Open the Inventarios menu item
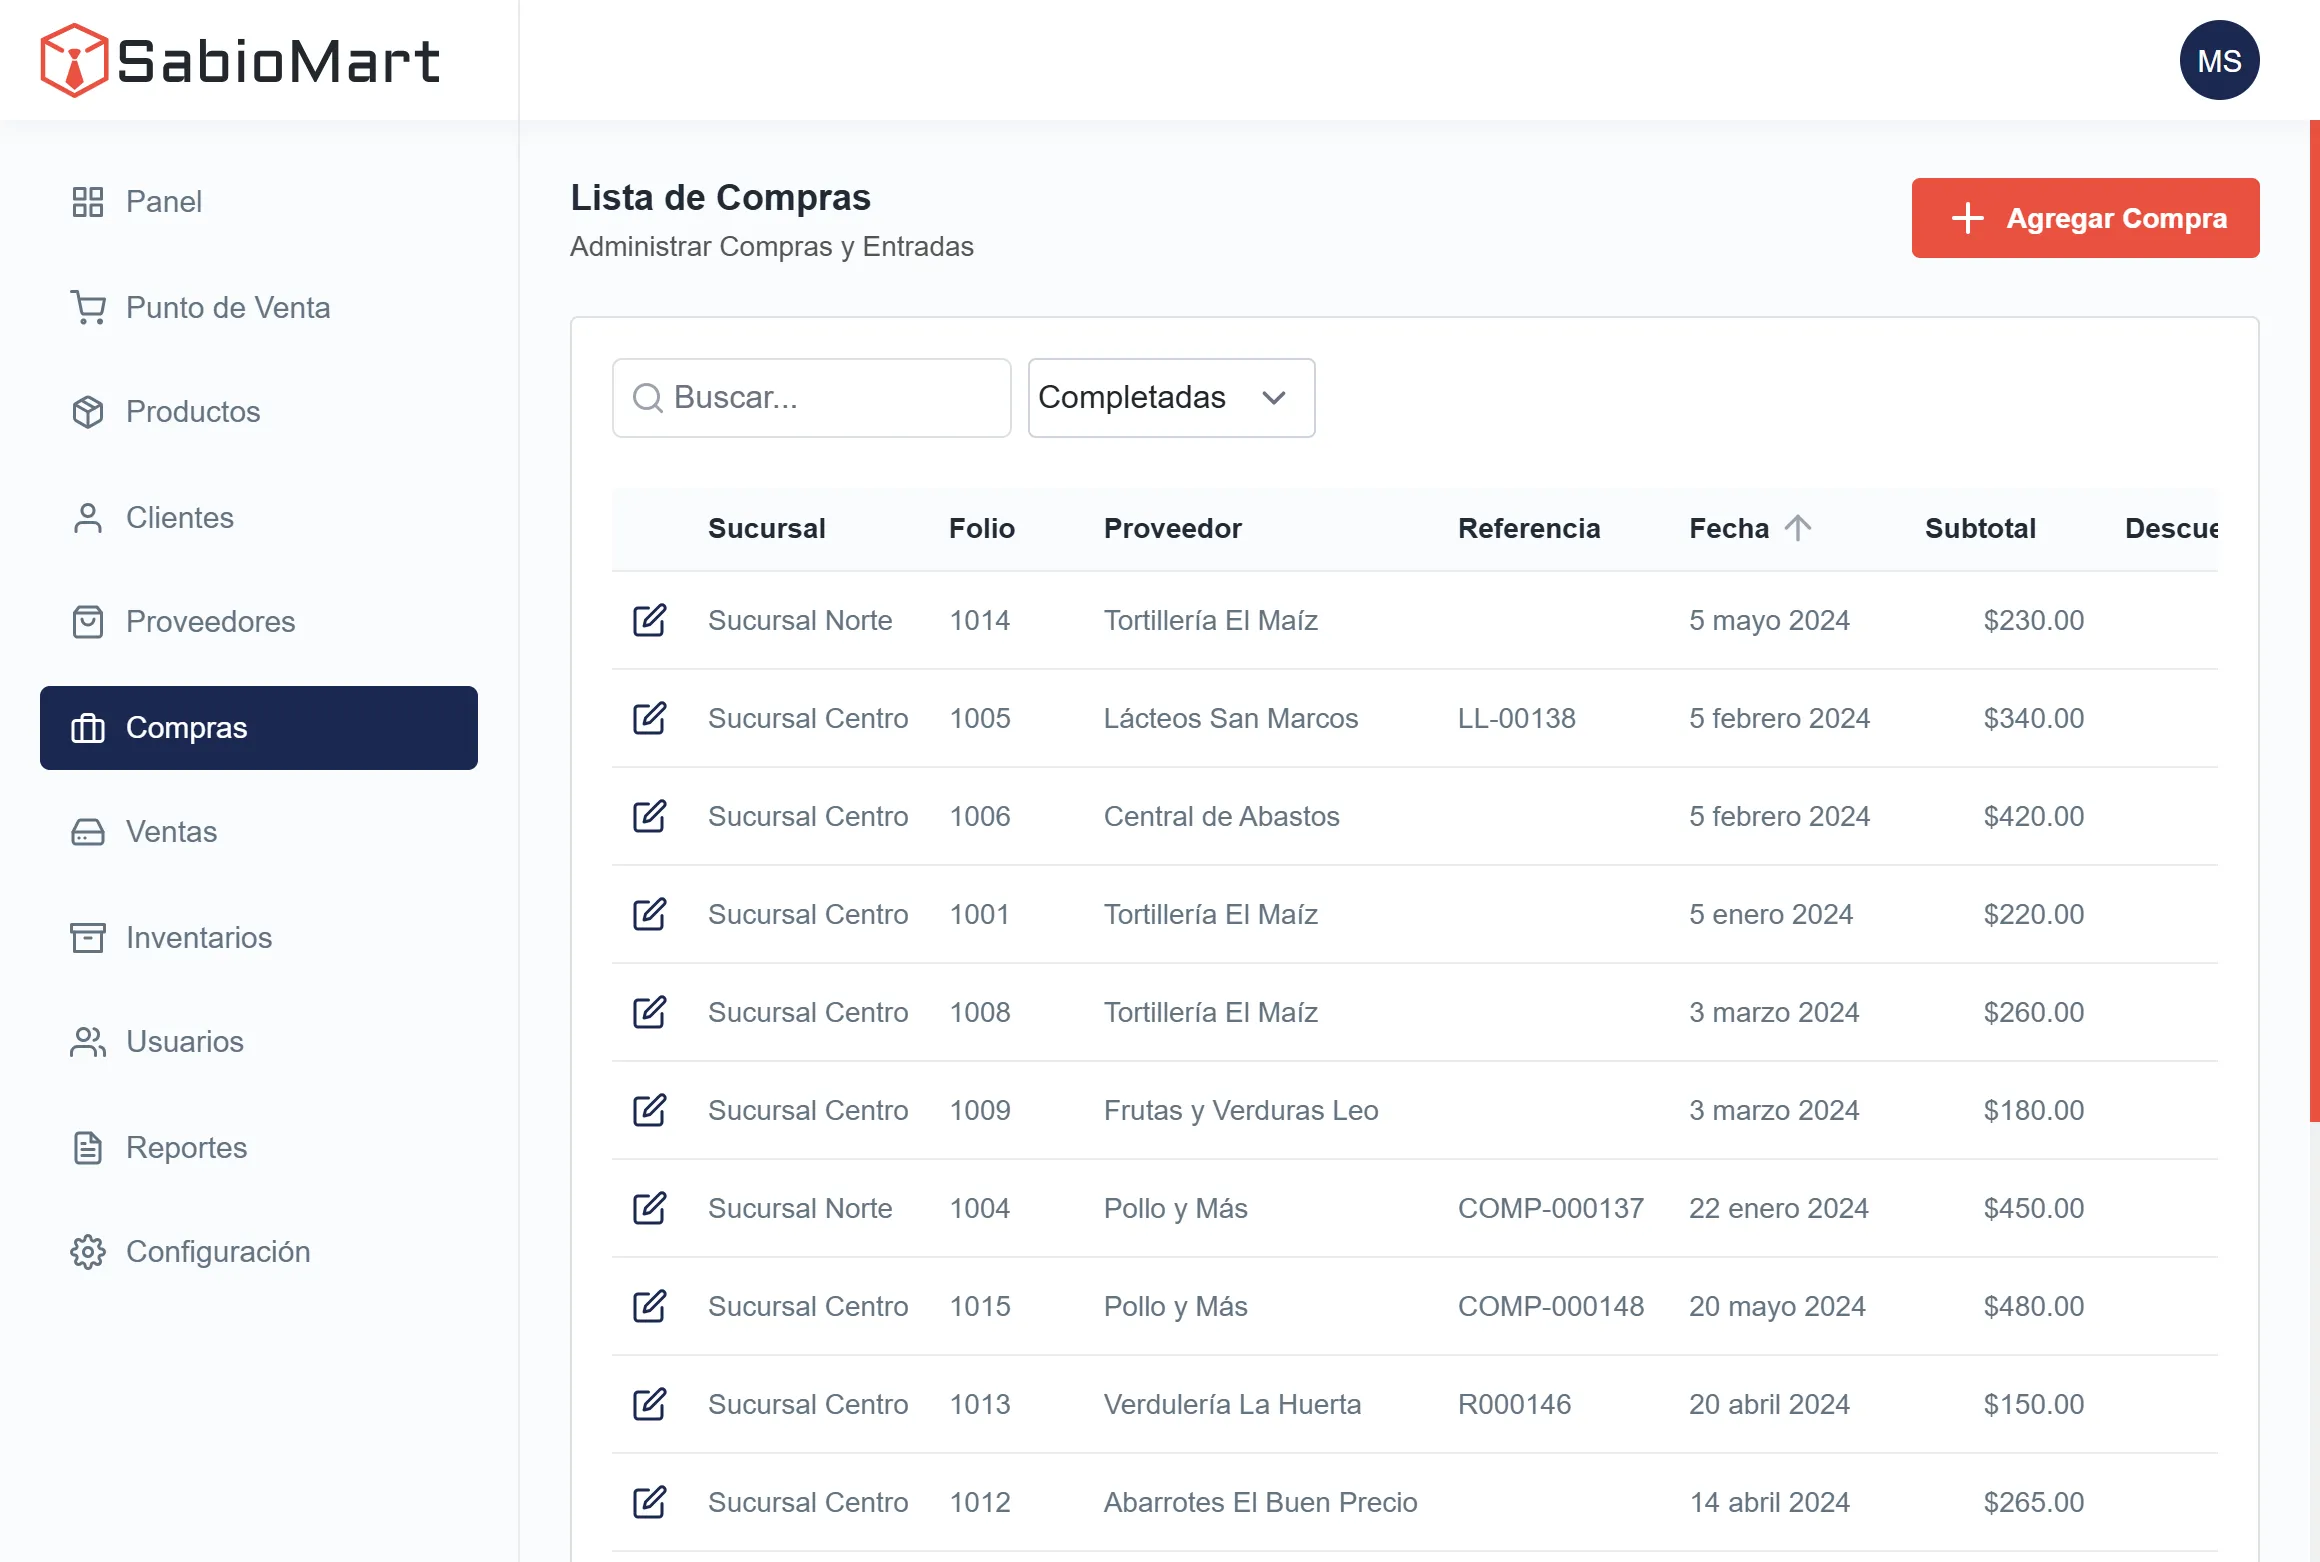The height and width of the screenshot is (1562, 2320). tap(198, 937)
